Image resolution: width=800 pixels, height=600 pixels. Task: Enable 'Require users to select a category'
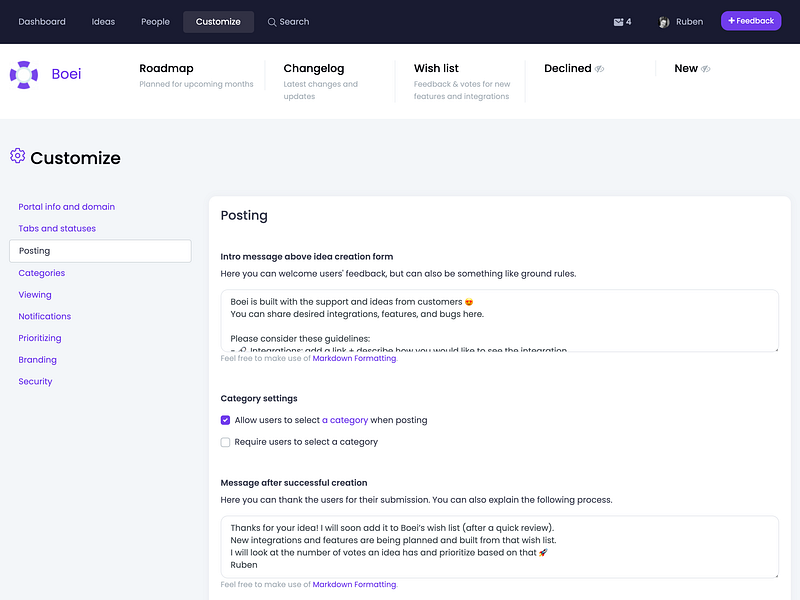tap(225, 442)
